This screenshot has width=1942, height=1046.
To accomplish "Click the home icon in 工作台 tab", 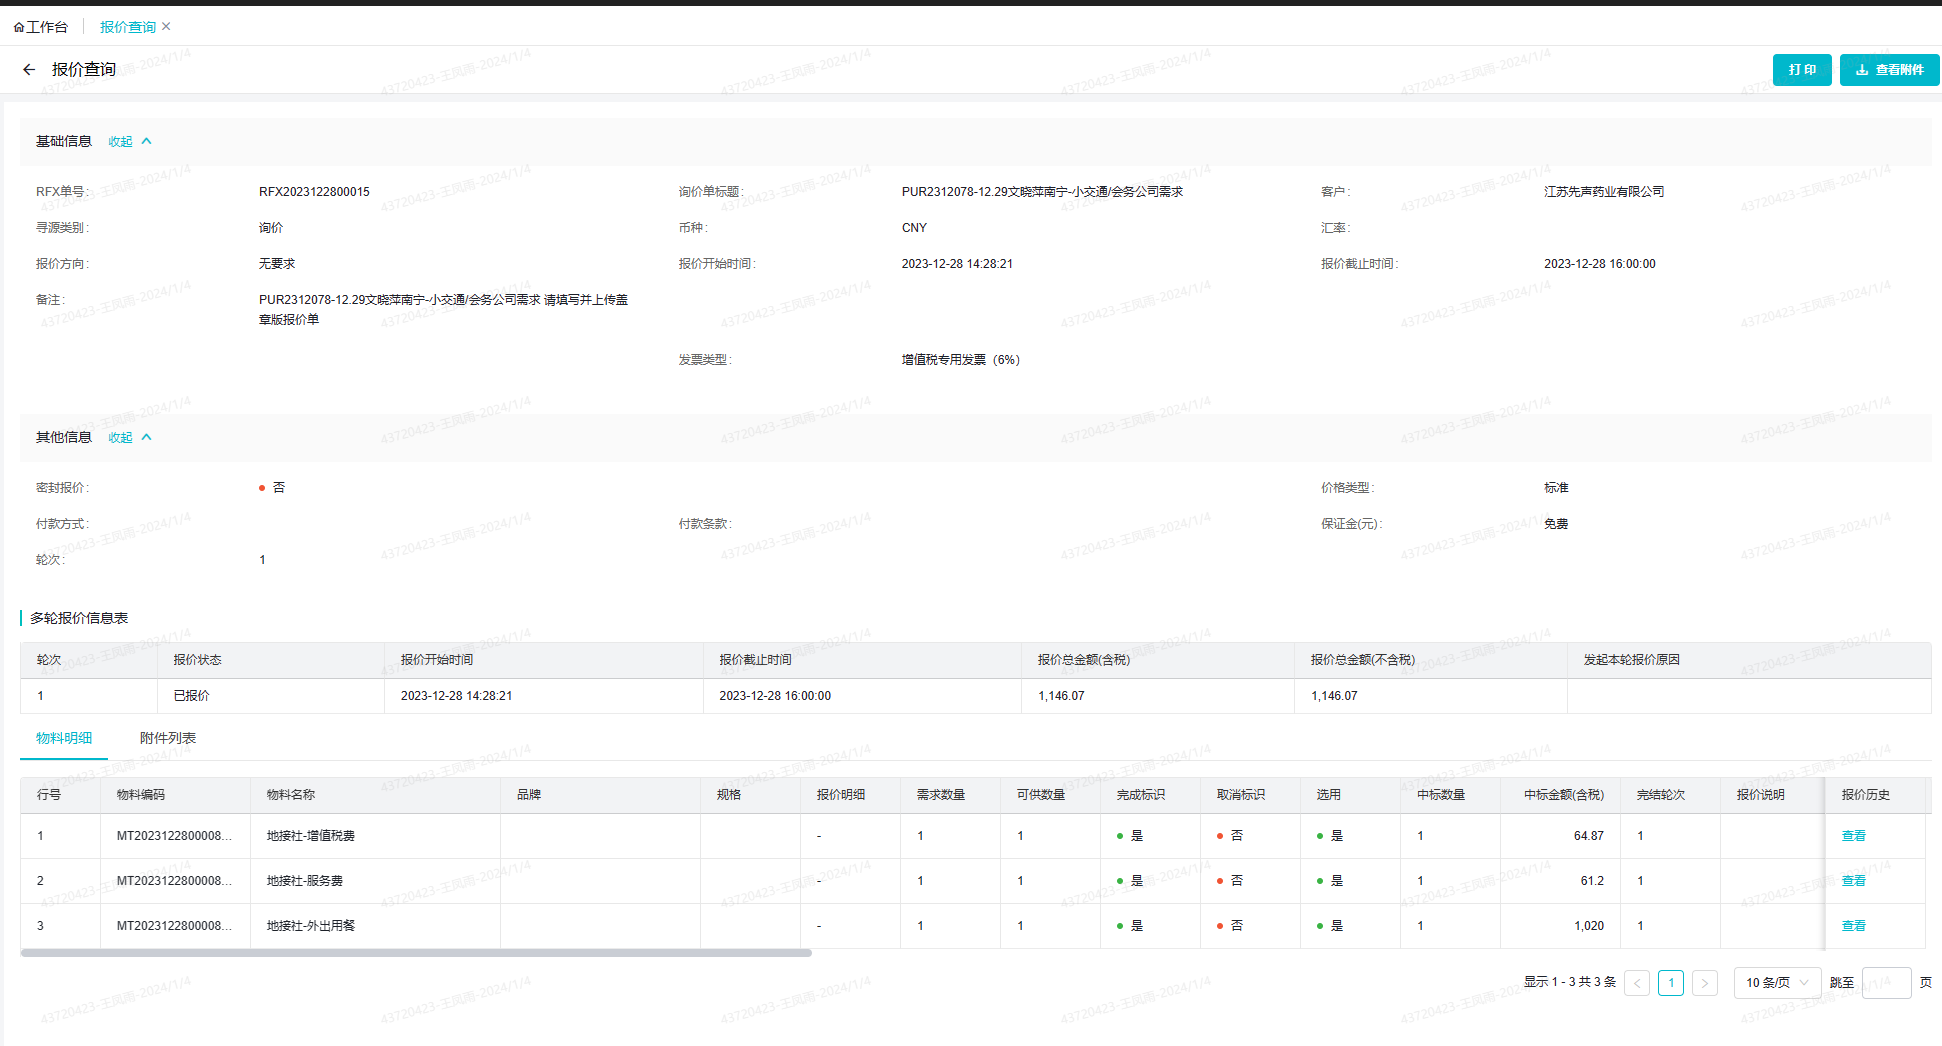I will 18,28.
